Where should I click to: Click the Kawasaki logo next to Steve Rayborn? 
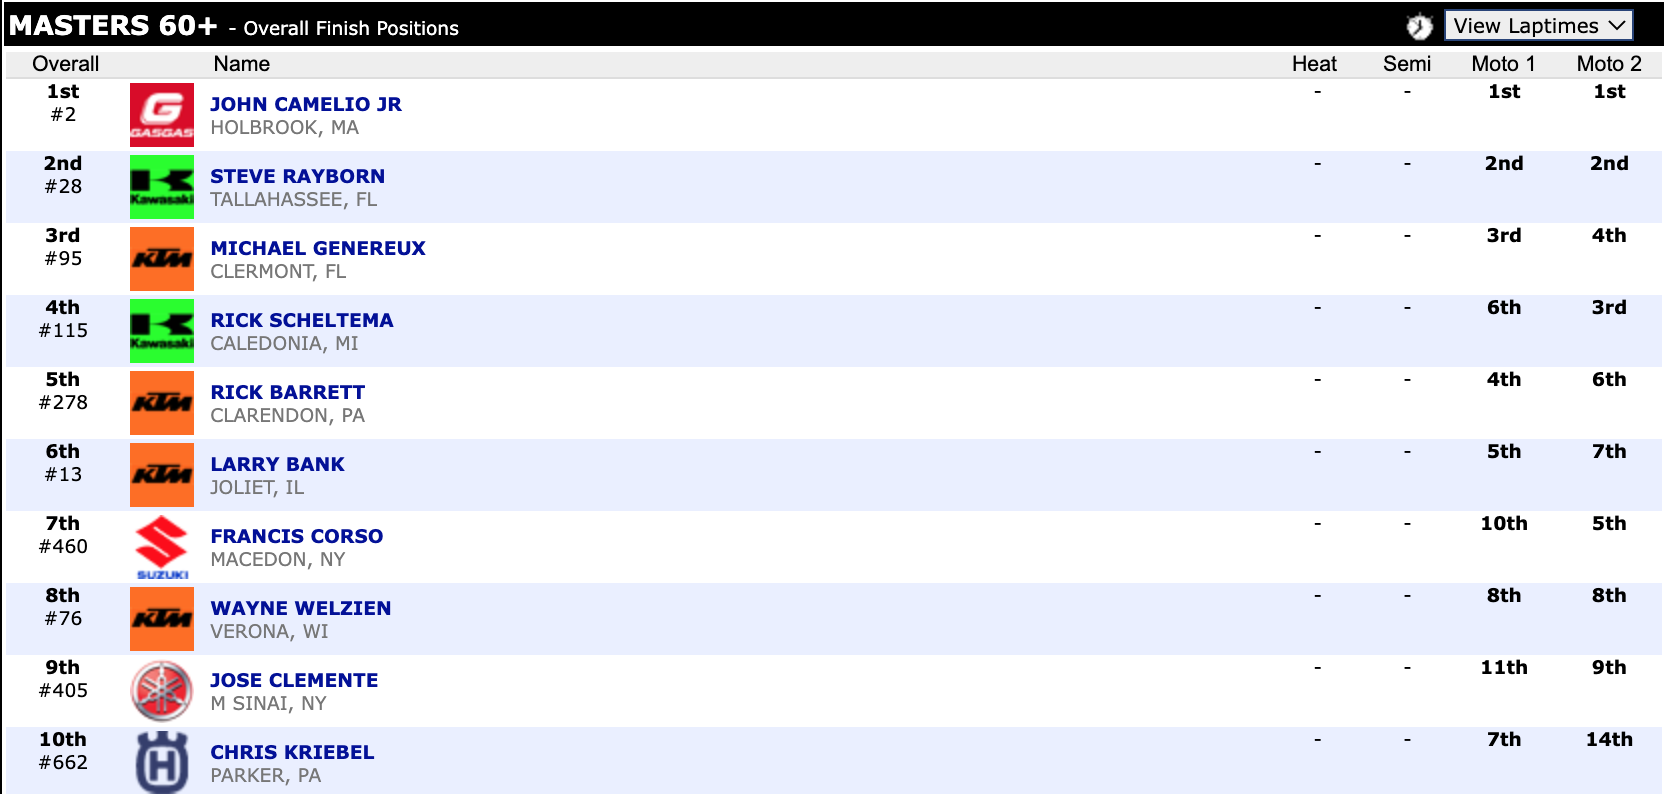click(x=161, y=187)
